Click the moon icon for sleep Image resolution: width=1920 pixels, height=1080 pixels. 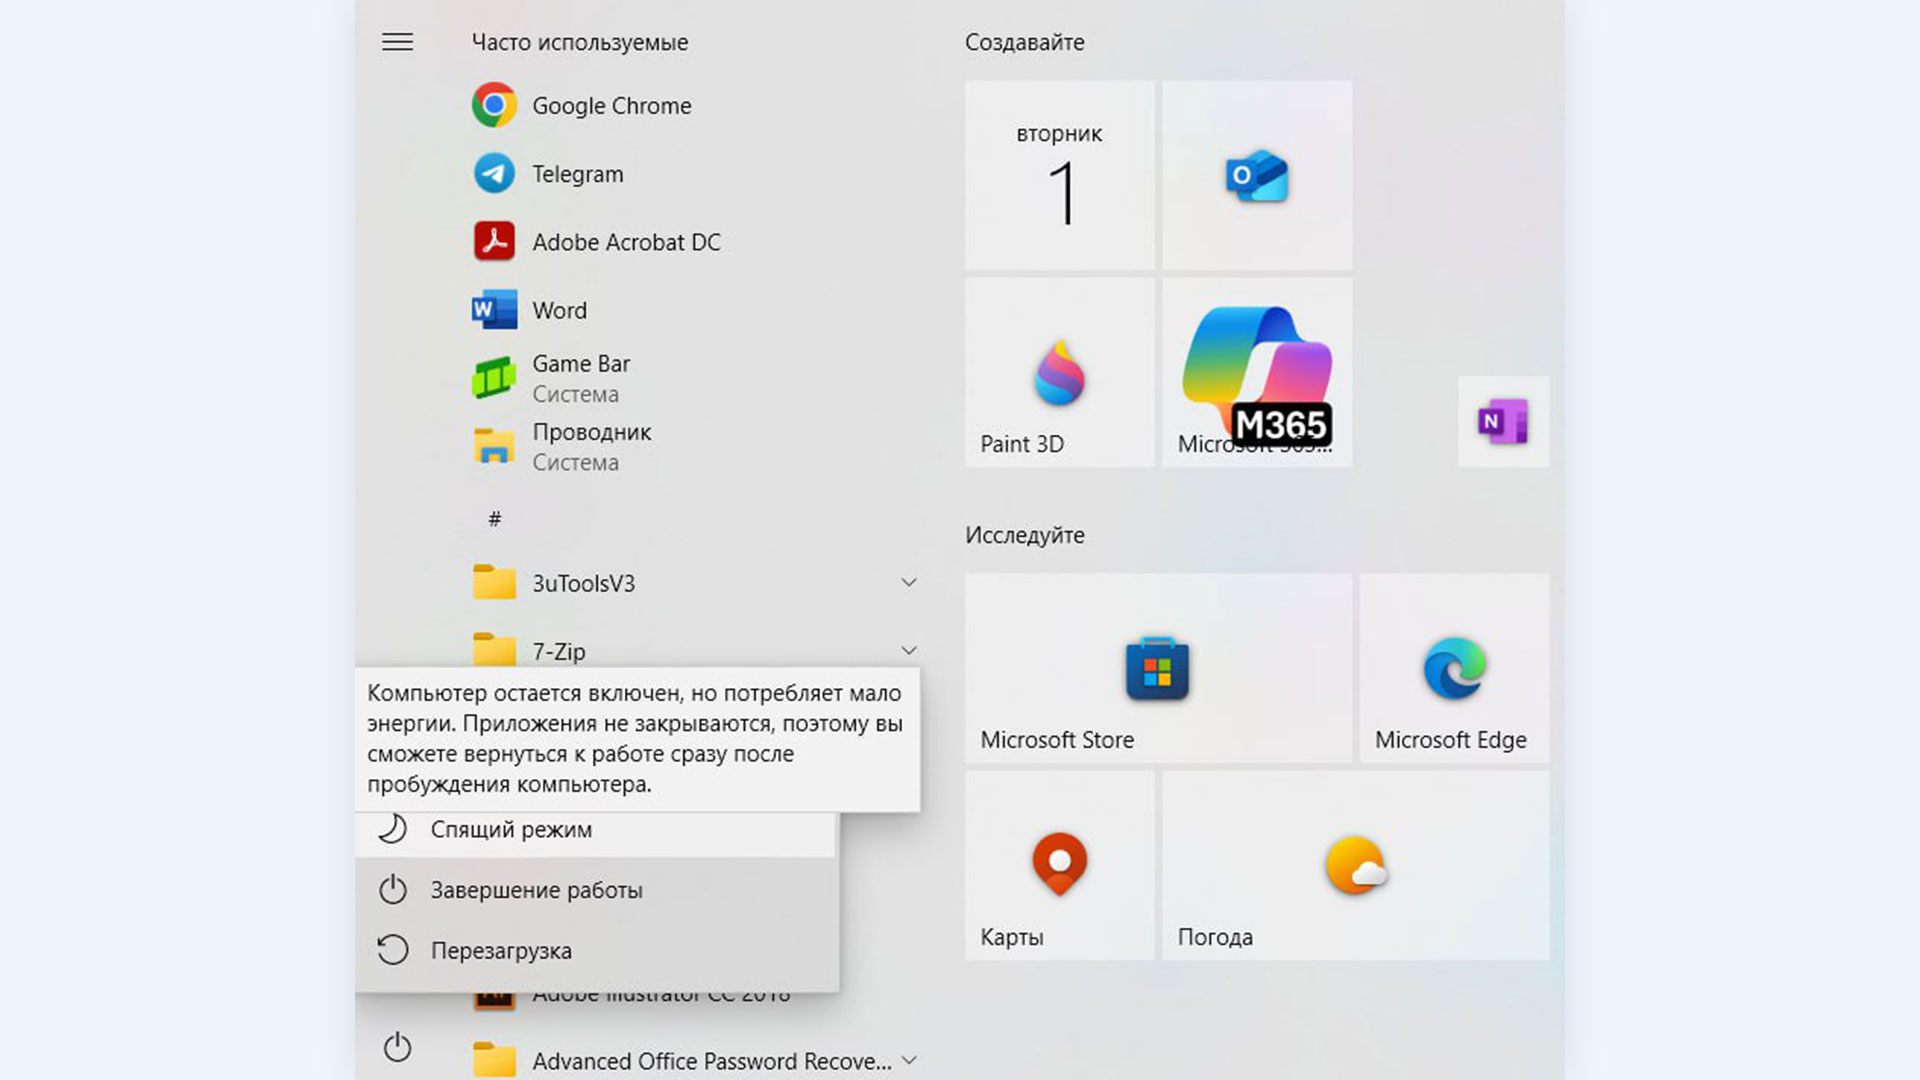392,829
